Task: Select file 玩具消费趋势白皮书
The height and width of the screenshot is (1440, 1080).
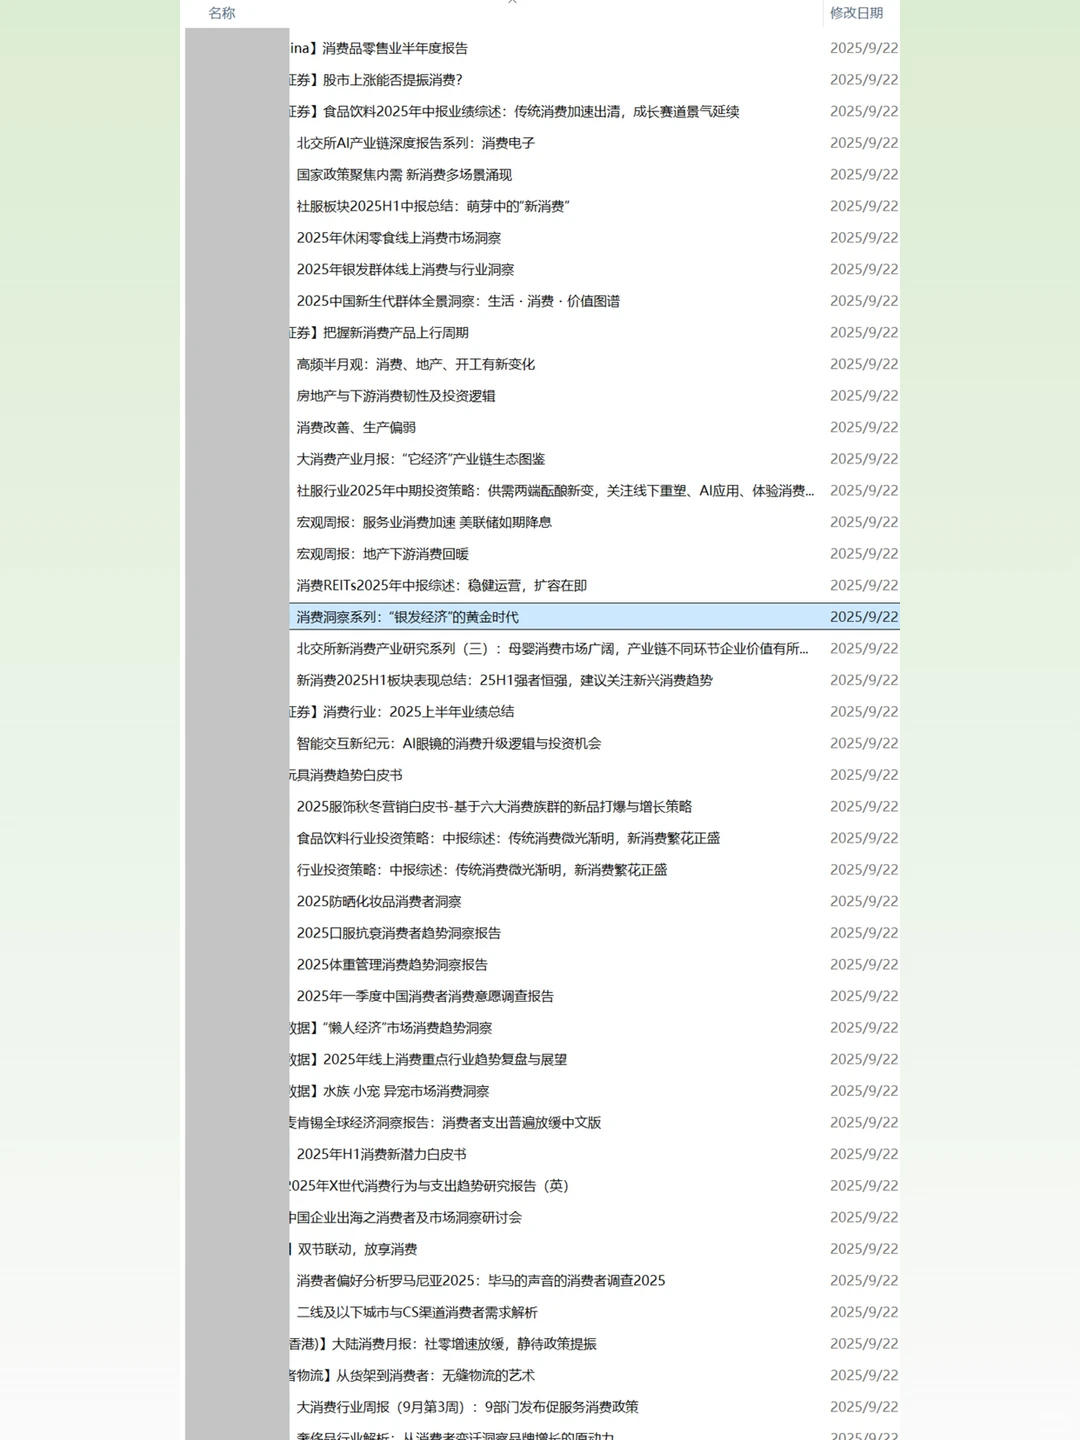Action: point(346,776)
